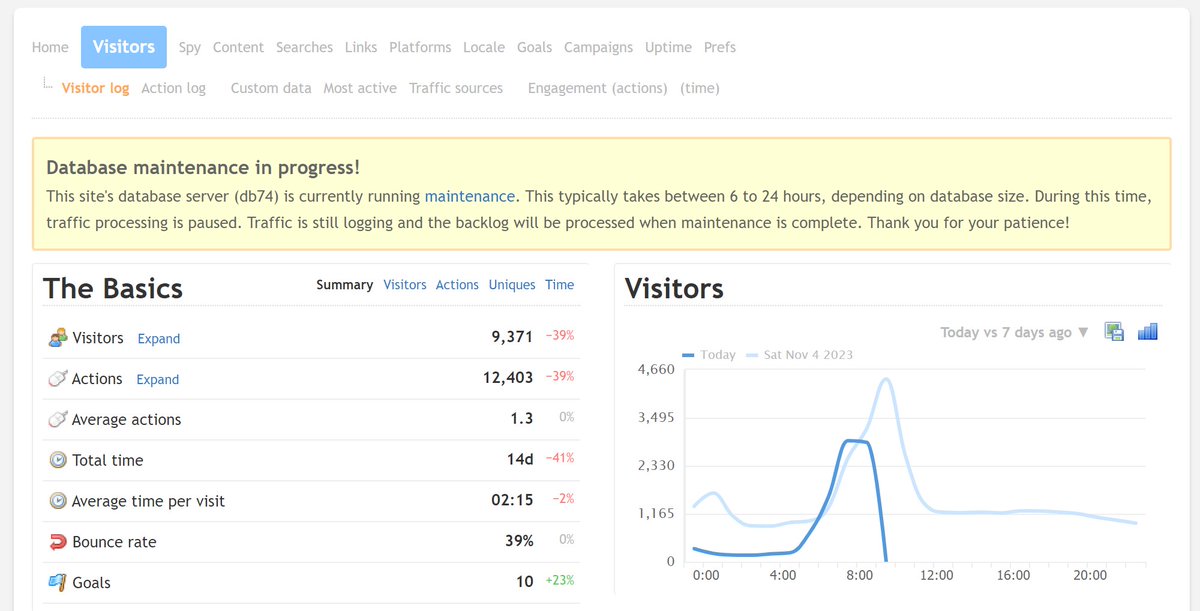The width and height of the screenshot is (1200, 611).
Task: Switch The Basics to Visitors view
Action: (405, 285)
